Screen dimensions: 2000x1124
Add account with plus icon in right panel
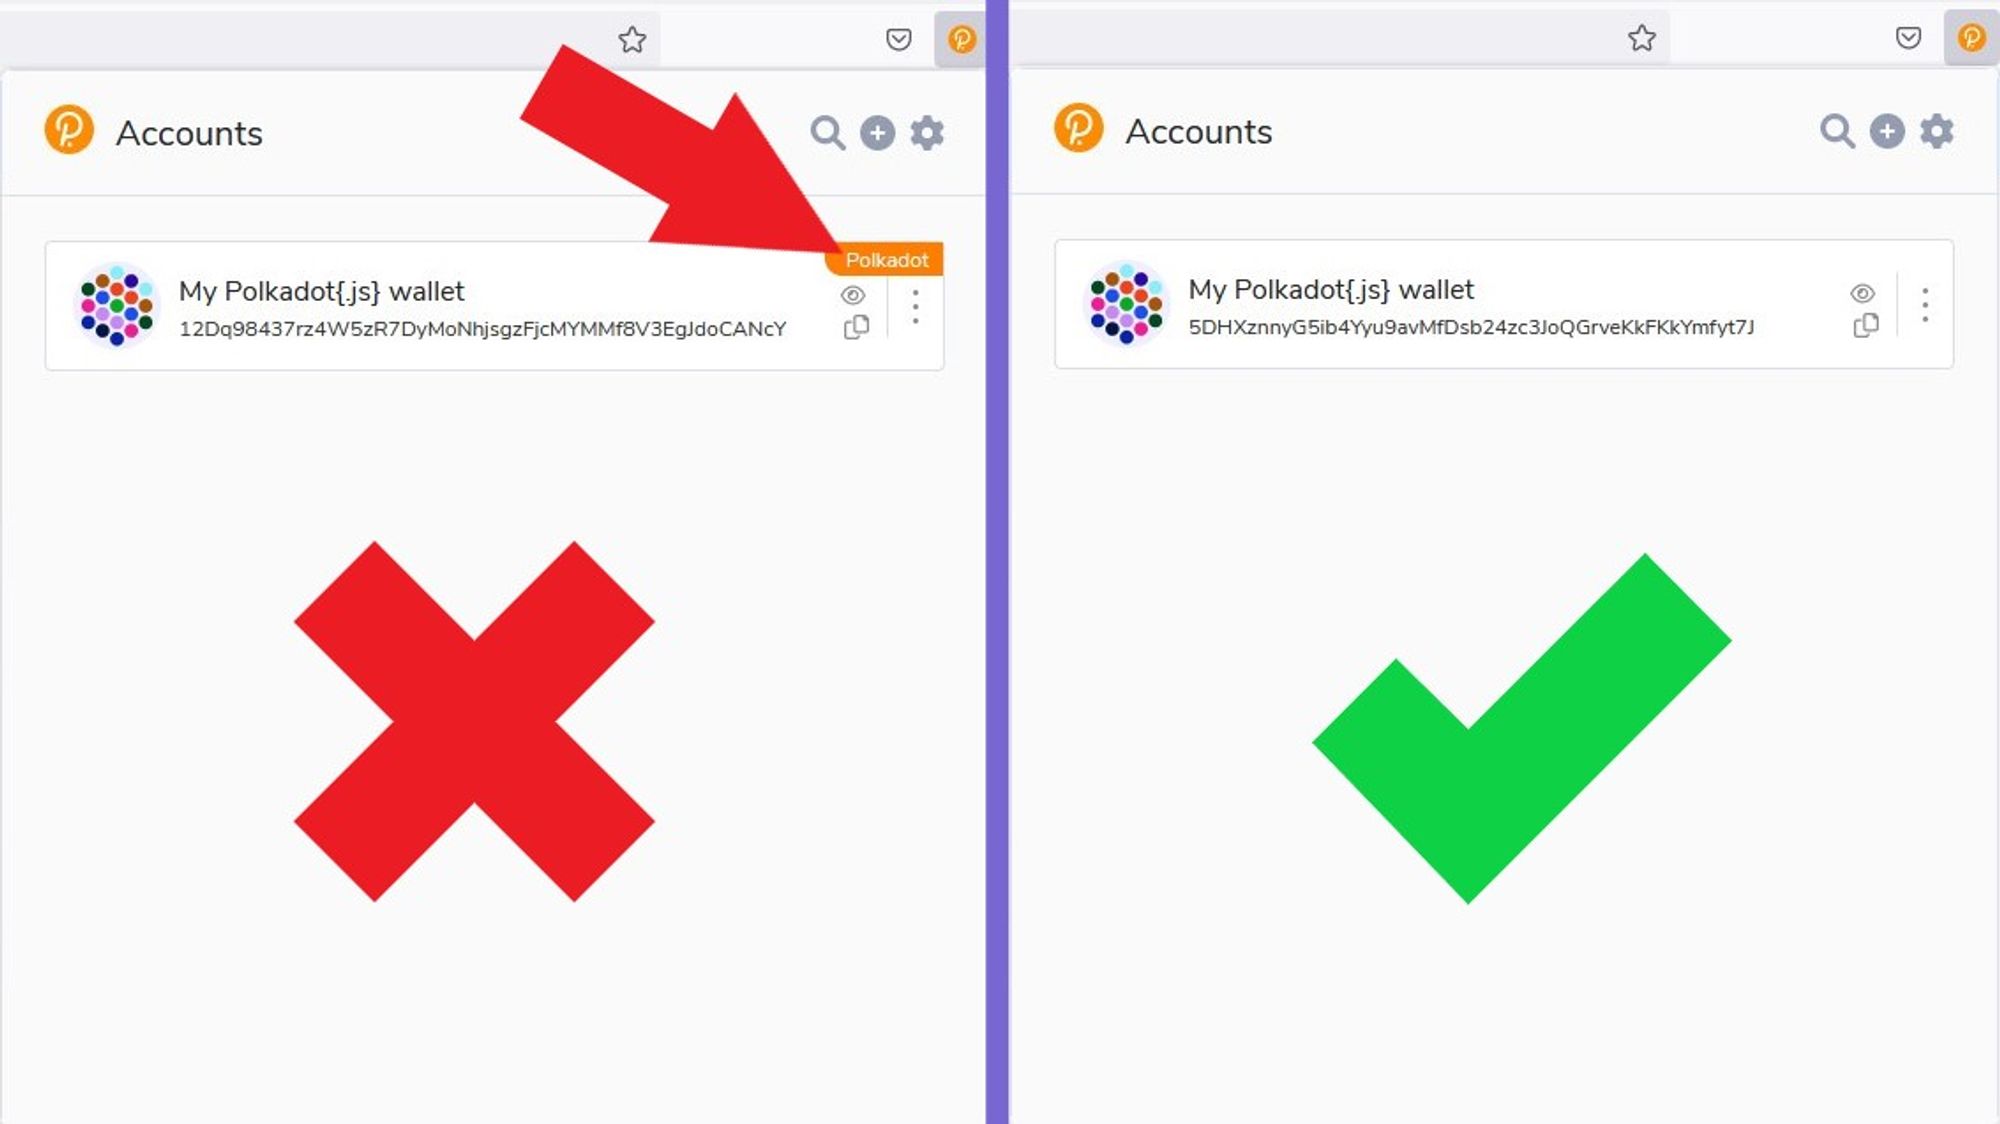point(1887,131)
